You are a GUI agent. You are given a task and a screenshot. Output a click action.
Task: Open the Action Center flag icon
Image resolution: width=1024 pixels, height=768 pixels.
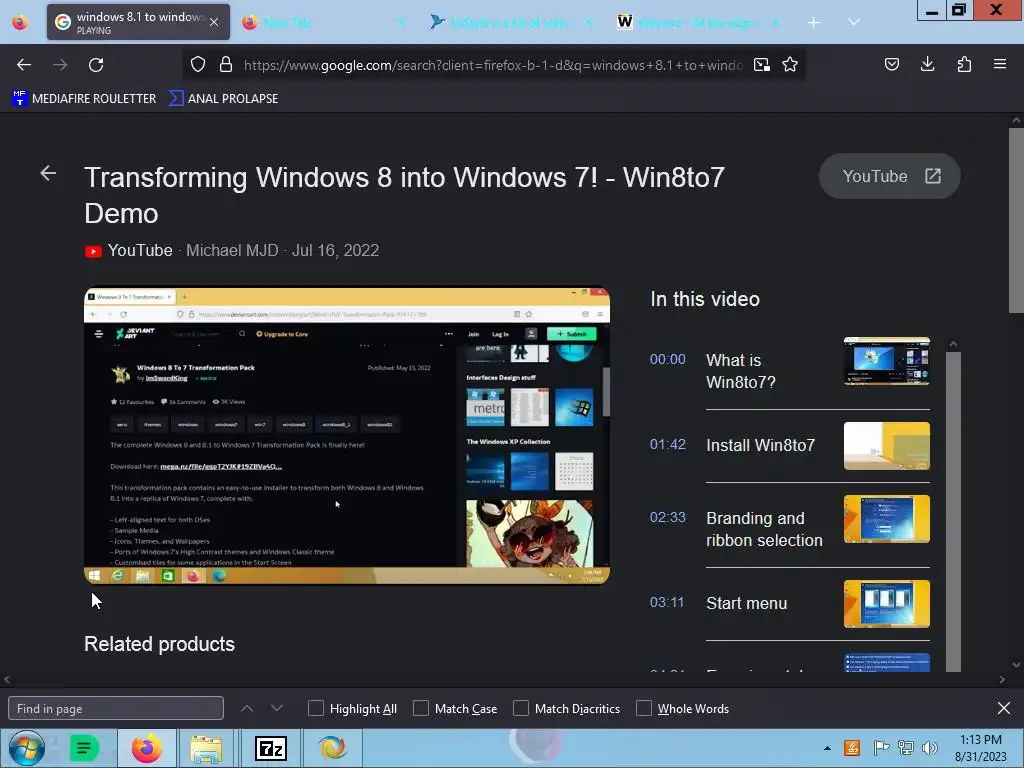tap(881, 748)
